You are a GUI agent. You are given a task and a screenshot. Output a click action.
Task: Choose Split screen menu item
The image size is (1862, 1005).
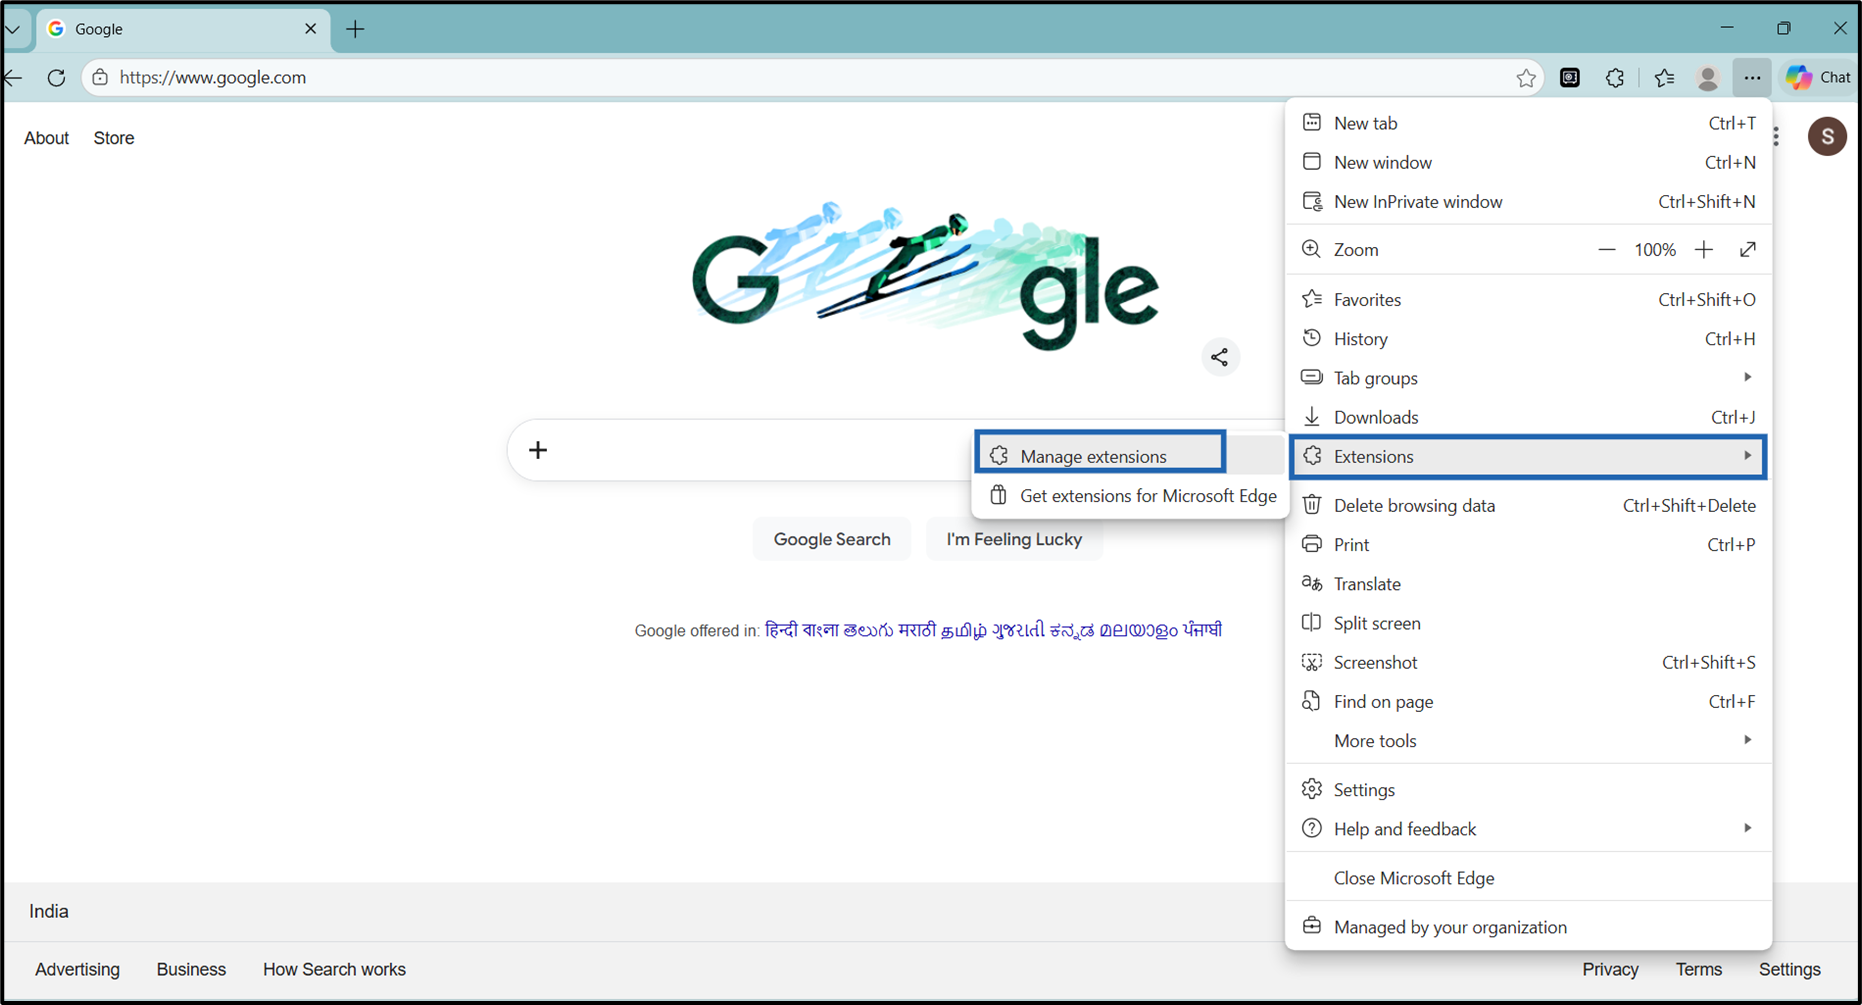[1528, 623]
